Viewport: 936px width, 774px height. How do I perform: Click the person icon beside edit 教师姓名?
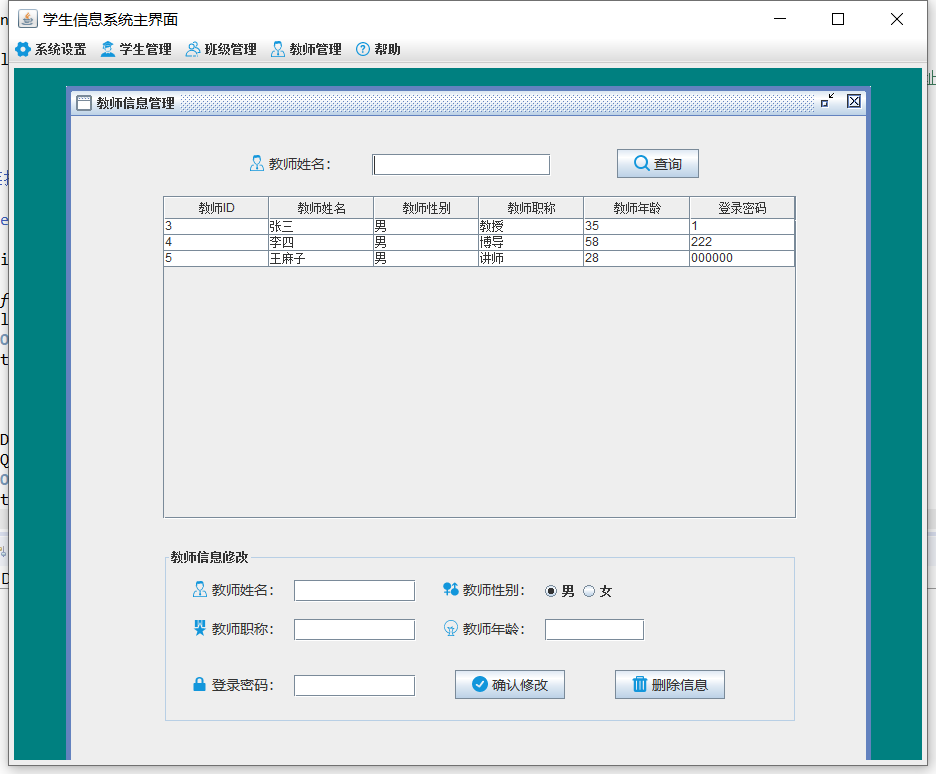[x=199, y=590]
